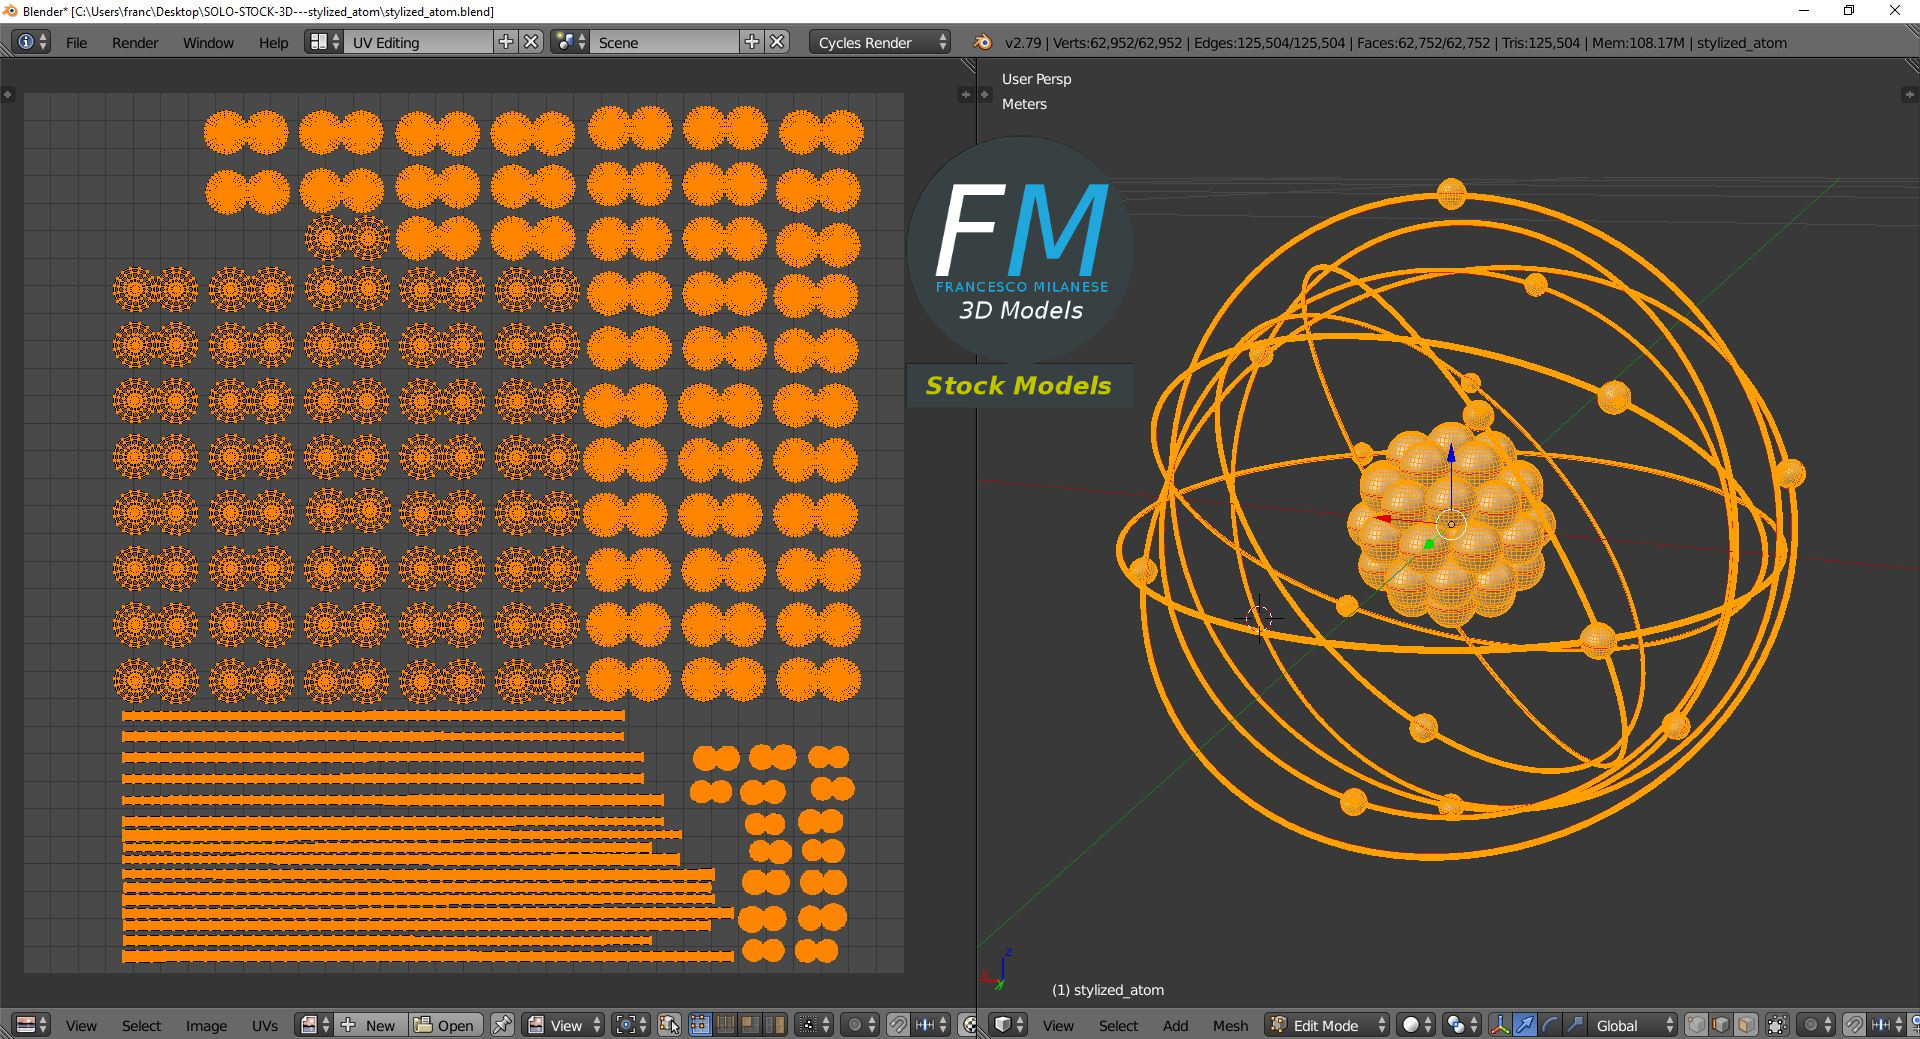Open the Render menu
Viewport: 1920px width, 1039px height.
tap(135, 42)
